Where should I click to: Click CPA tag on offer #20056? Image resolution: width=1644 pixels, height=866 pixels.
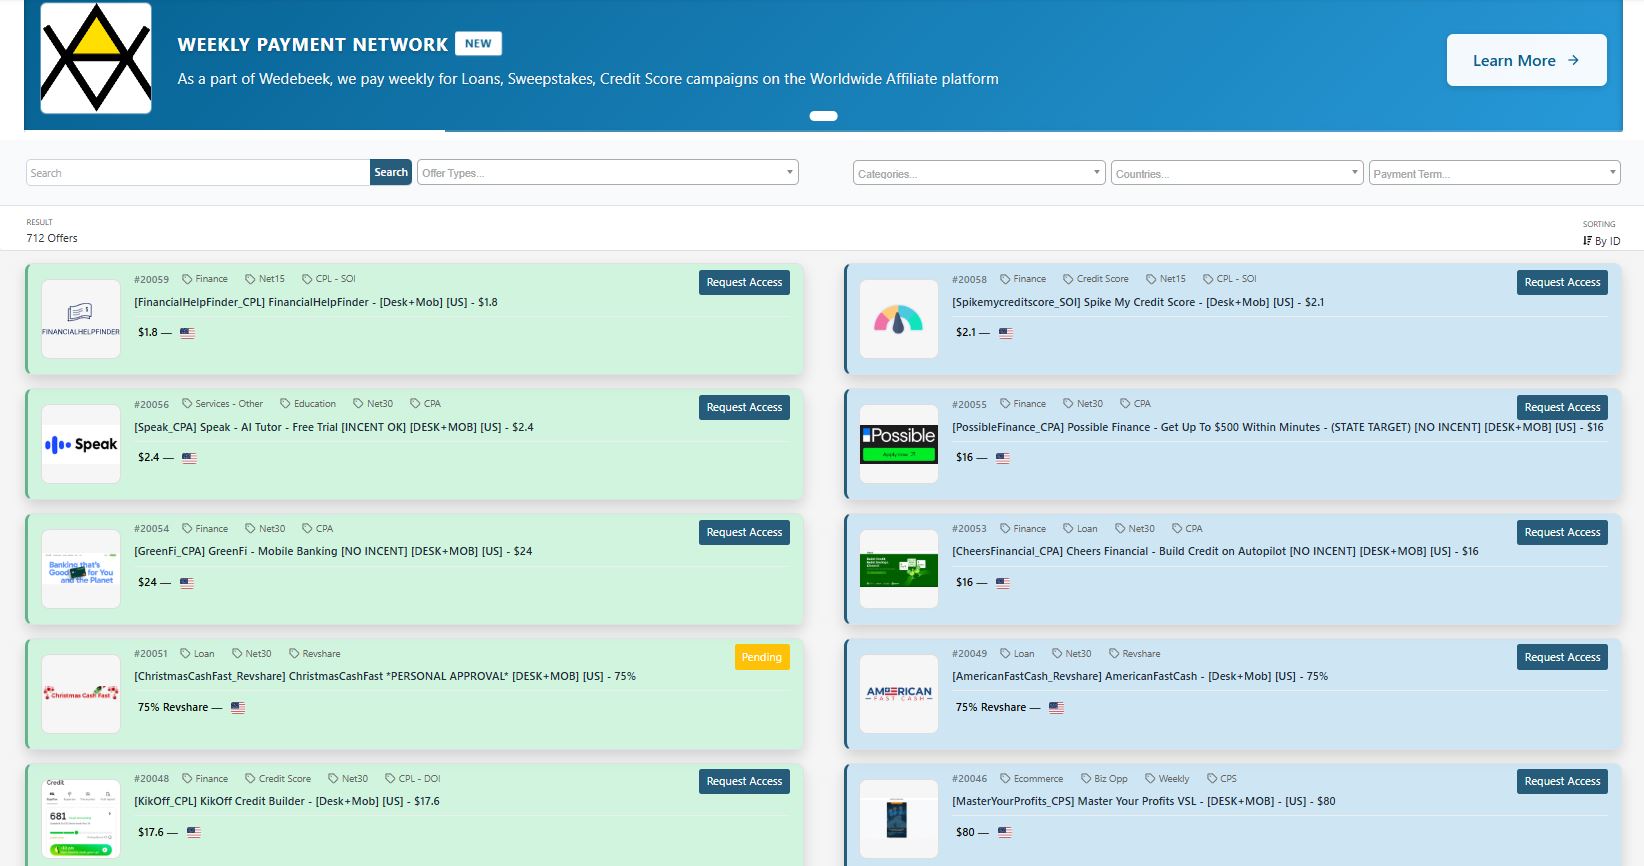pos(426,404)
